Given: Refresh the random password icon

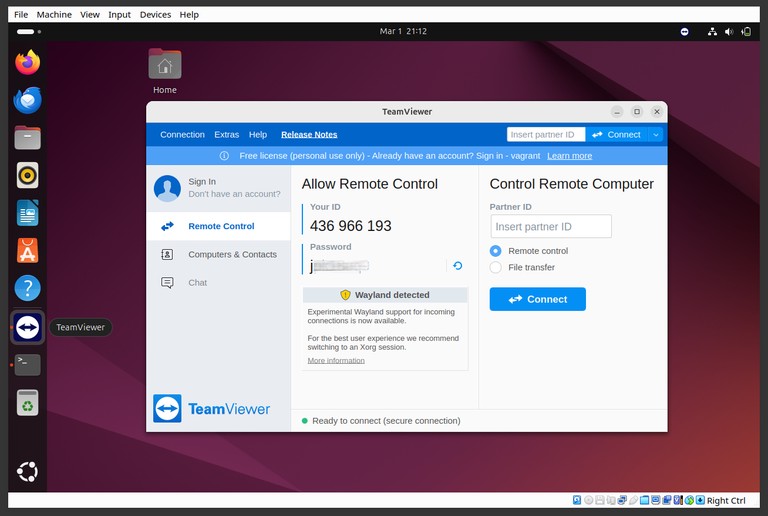Looking at the screenshot, I should click(x=457, y=266).
